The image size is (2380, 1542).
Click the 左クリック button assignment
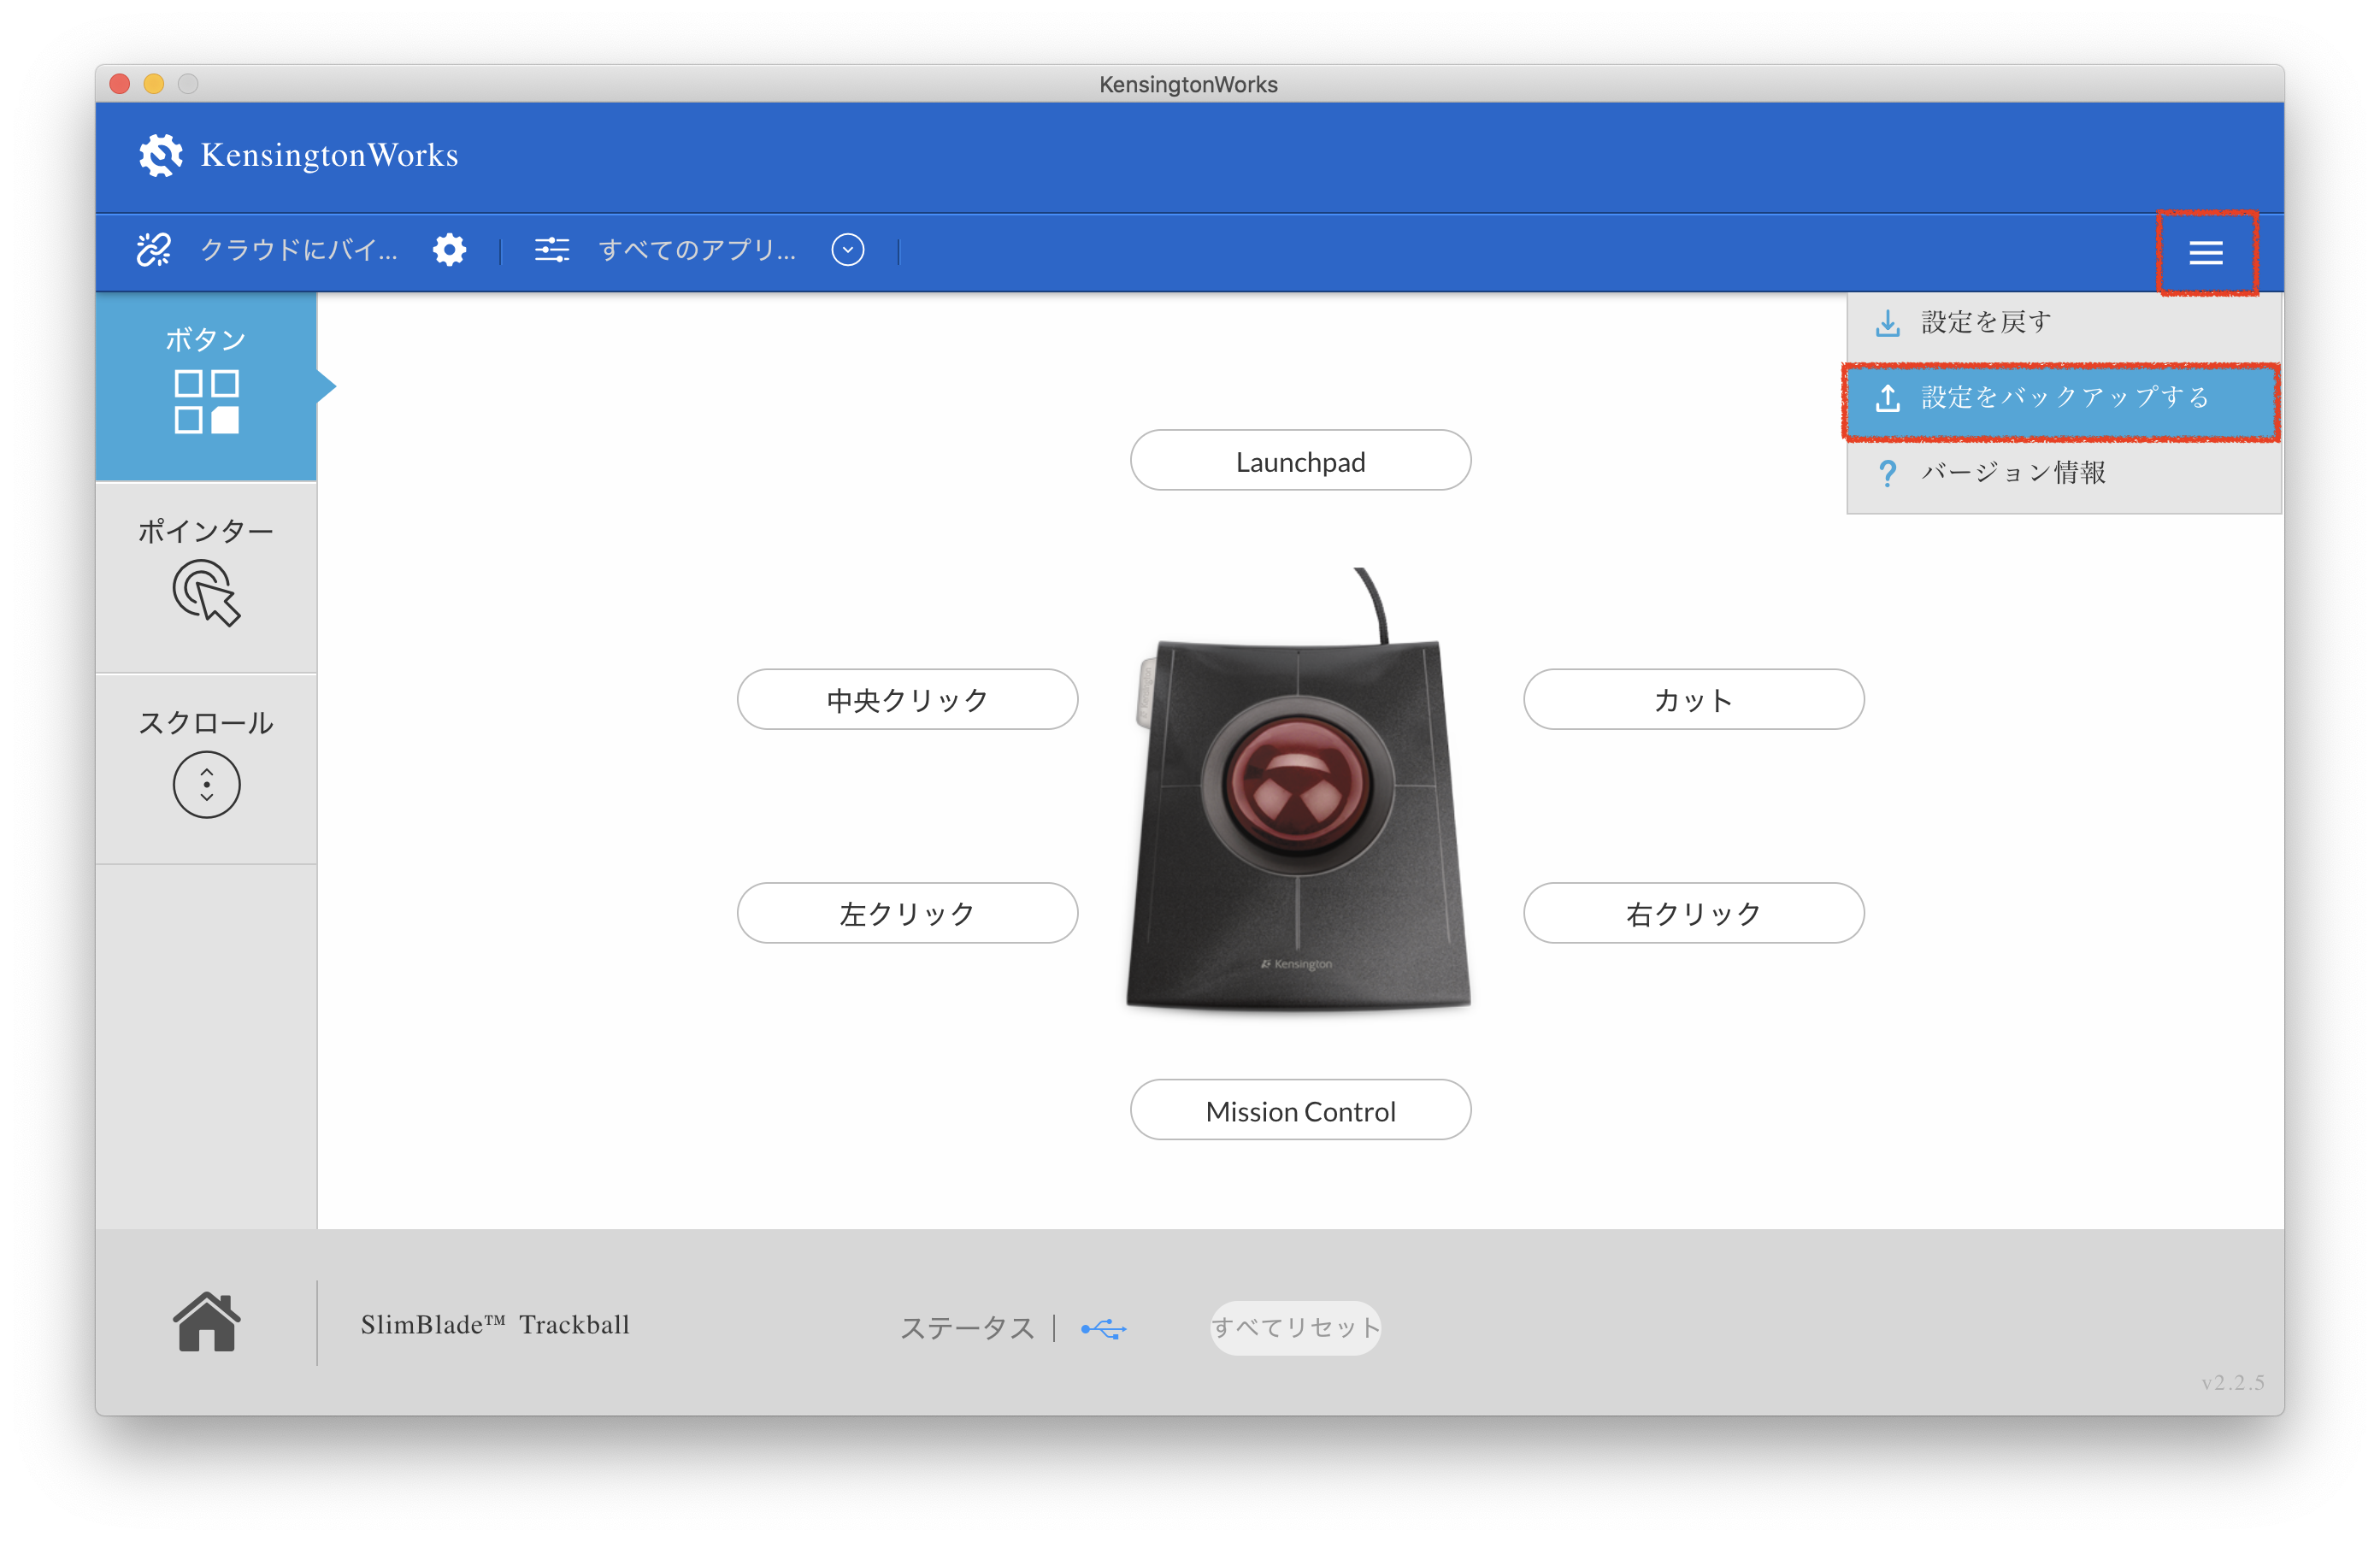pos(907,913)
